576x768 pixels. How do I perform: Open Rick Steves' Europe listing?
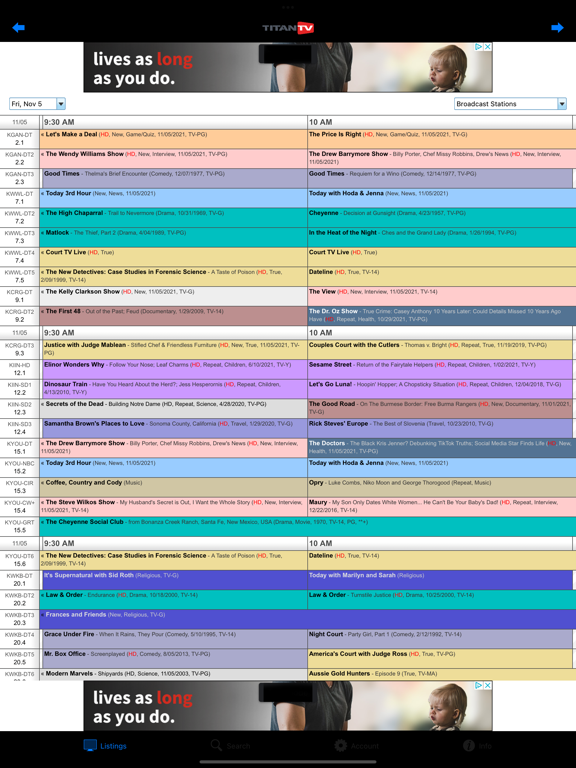click(x=440, y=428)
